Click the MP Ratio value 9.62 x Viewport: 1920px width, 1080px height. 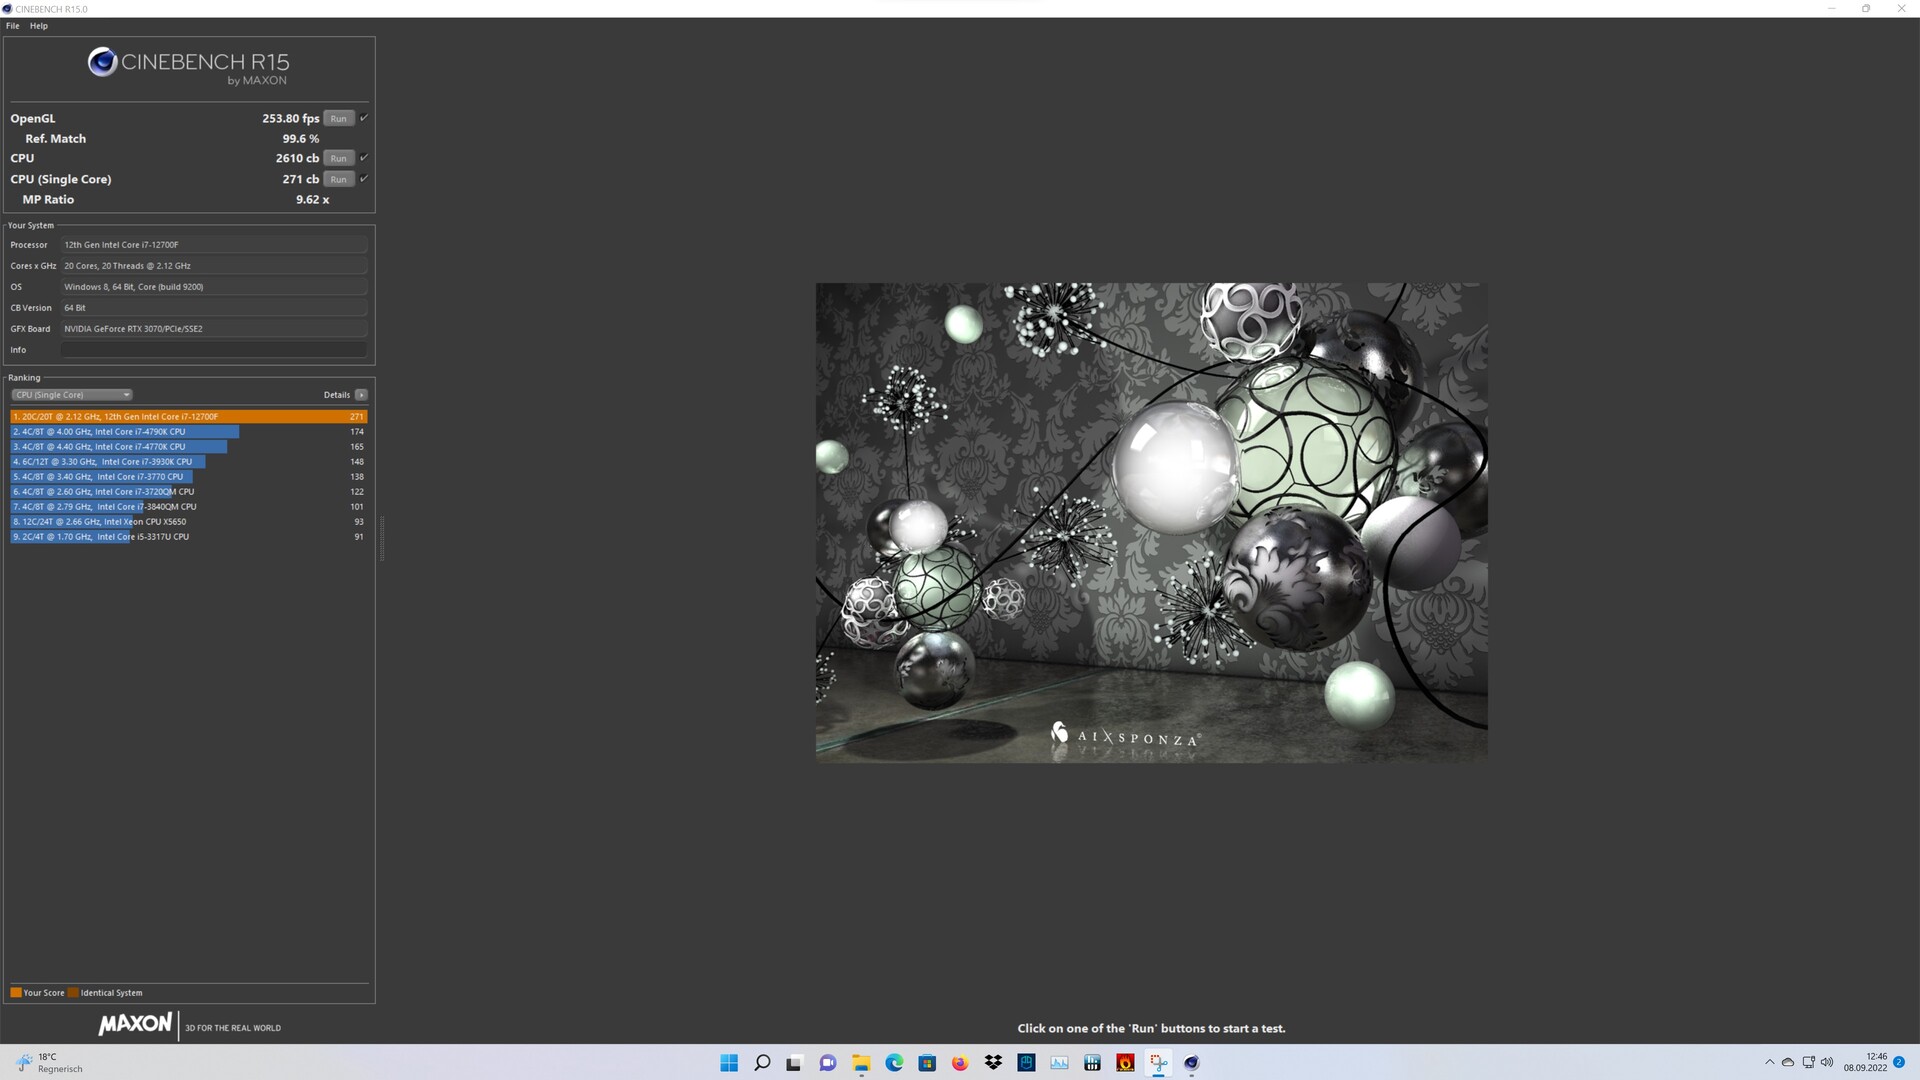tap(312, 199)
